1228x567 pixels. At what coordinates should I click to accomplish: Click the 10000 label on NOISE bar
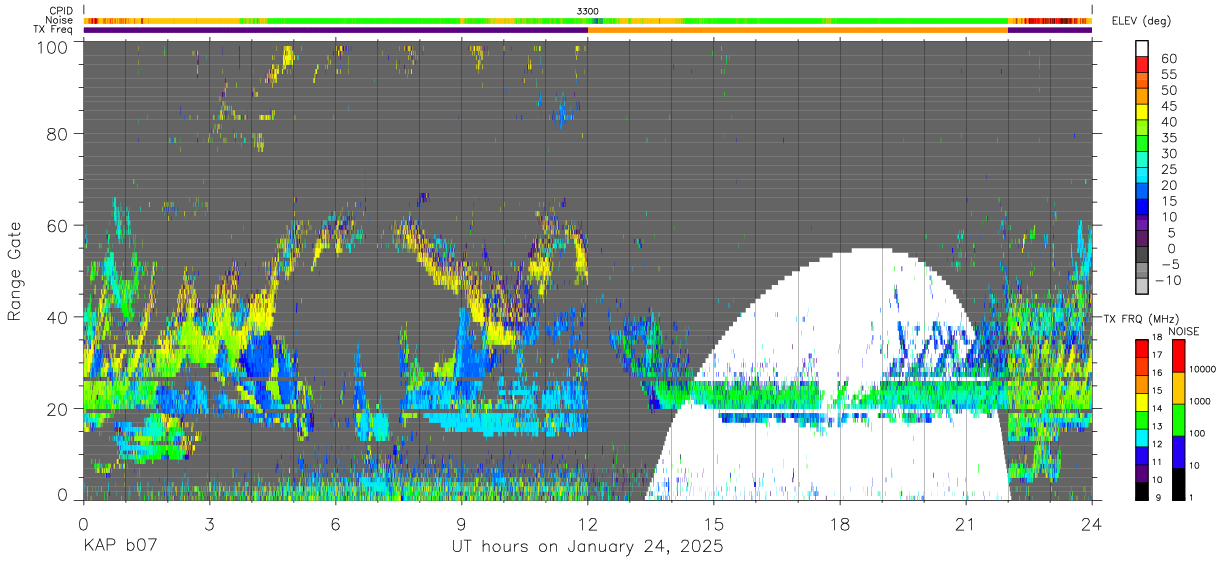[1205, 369]
